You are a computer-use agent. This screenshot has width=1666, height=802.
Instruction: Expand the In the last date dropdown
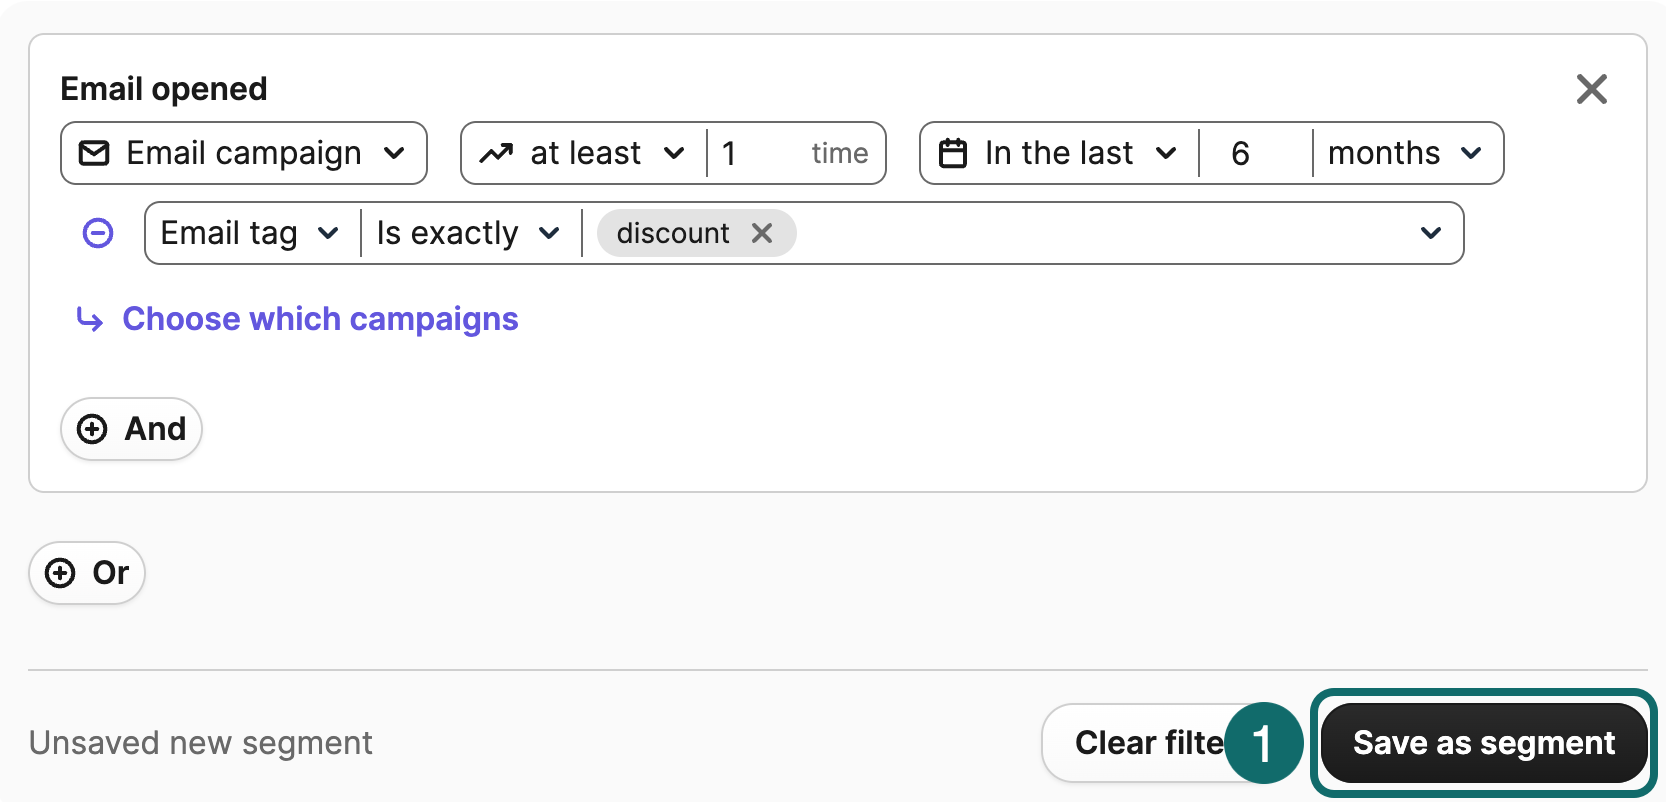coord(1060,153)
